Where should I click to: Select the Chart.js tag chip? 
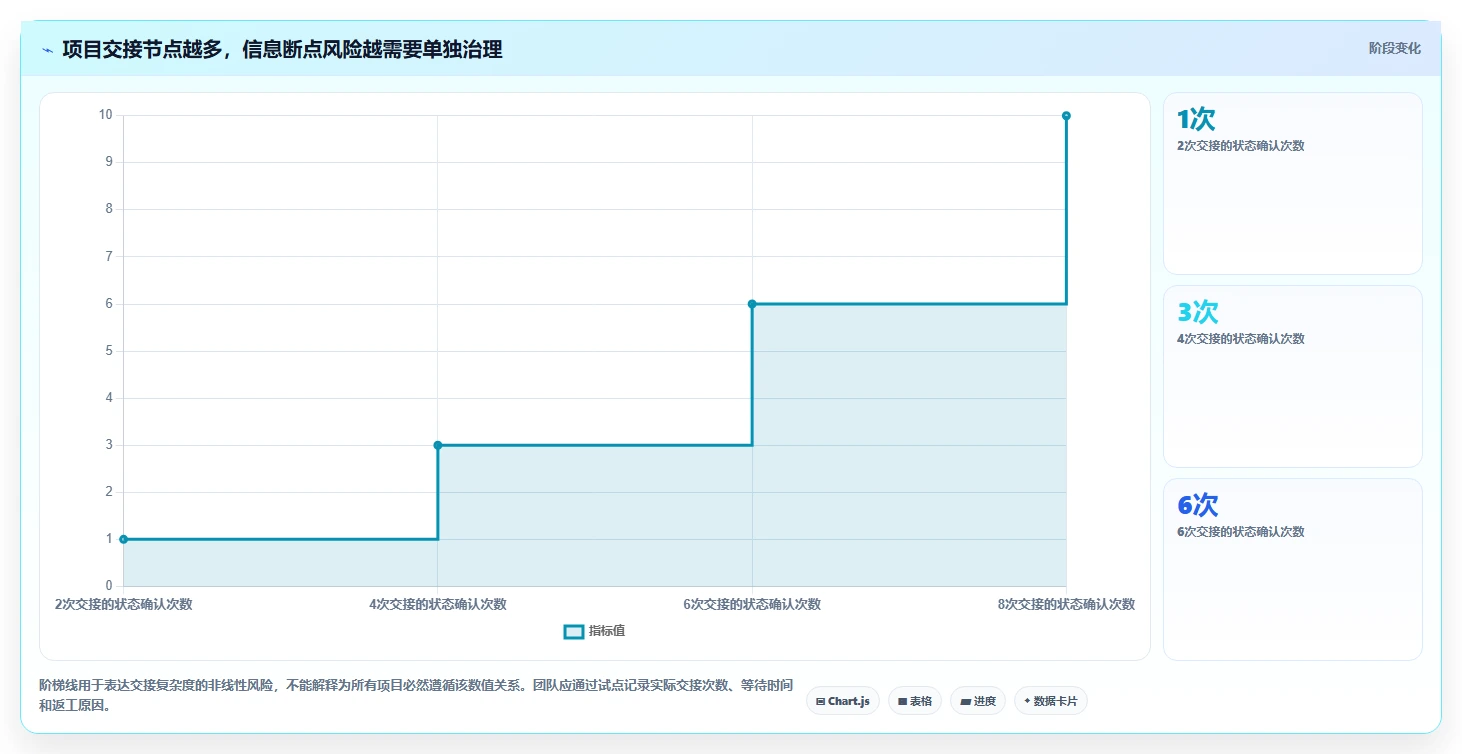pos(842,701)
